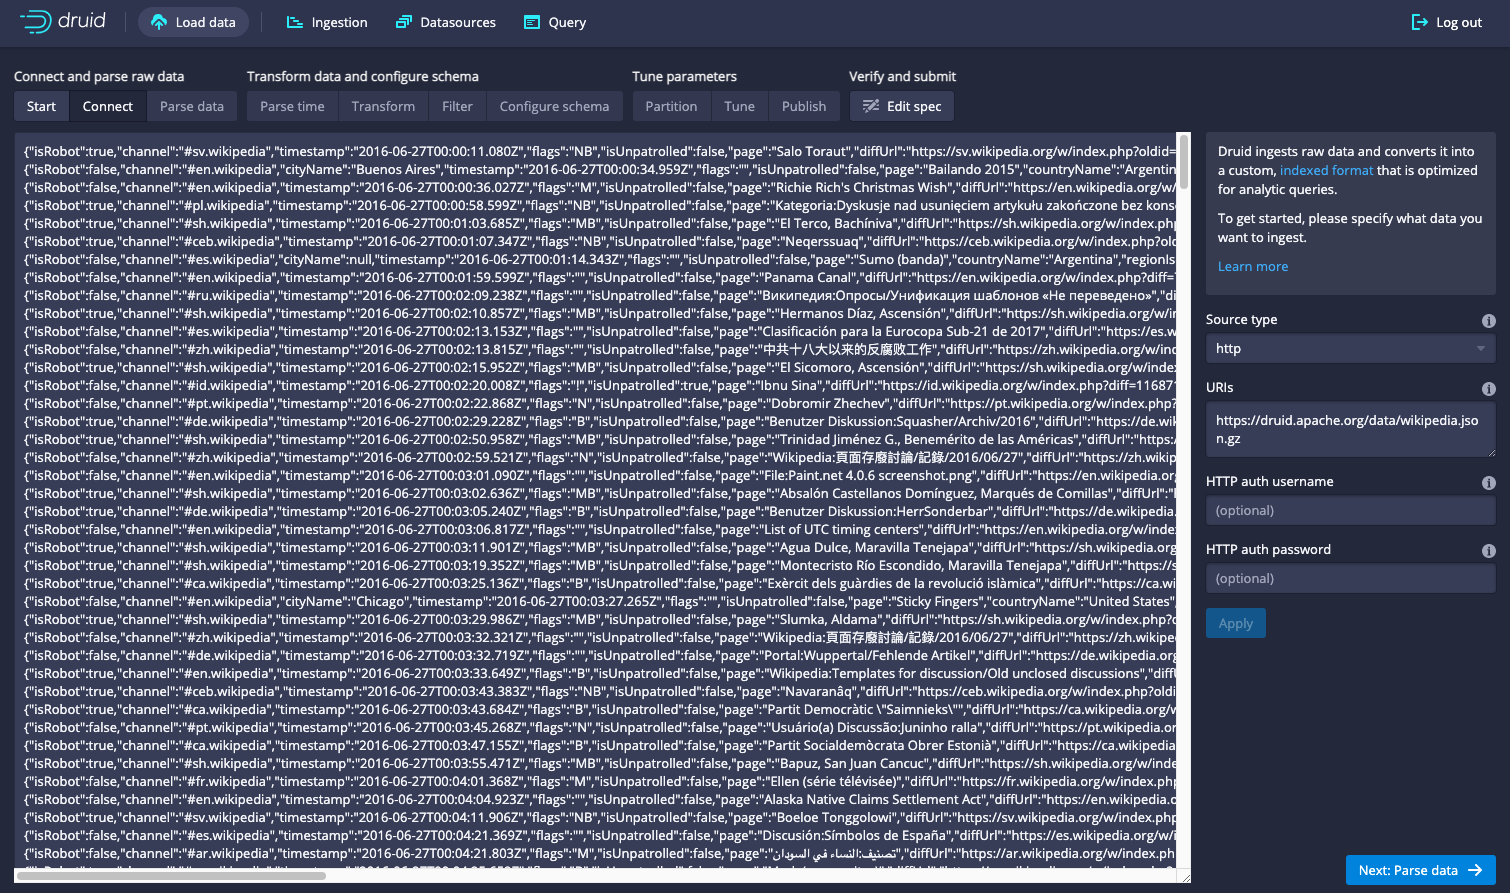
Task: Click arrow icon on Next: Parse data
Action: (1475, 870)
